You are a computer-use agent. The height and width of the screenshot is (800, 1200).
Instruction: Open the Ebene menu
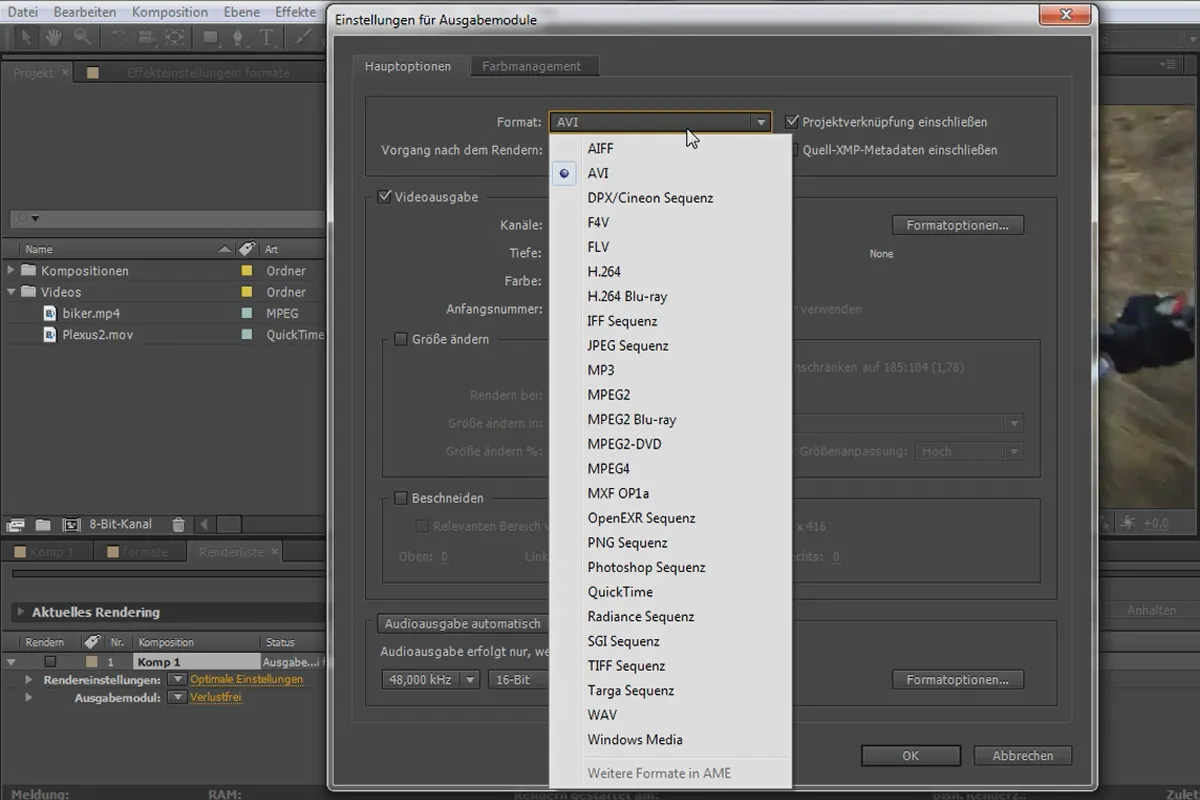point(242,12)
